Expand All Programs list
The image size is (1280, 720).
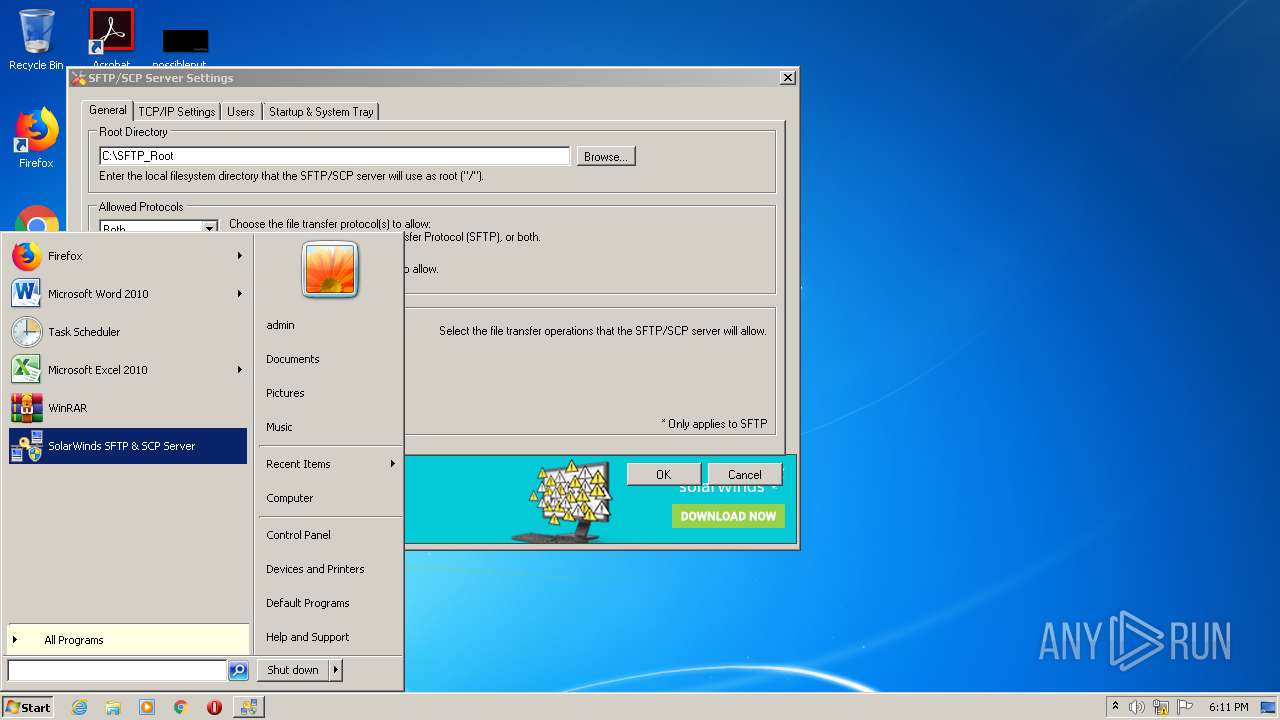[x=128, y=640]
